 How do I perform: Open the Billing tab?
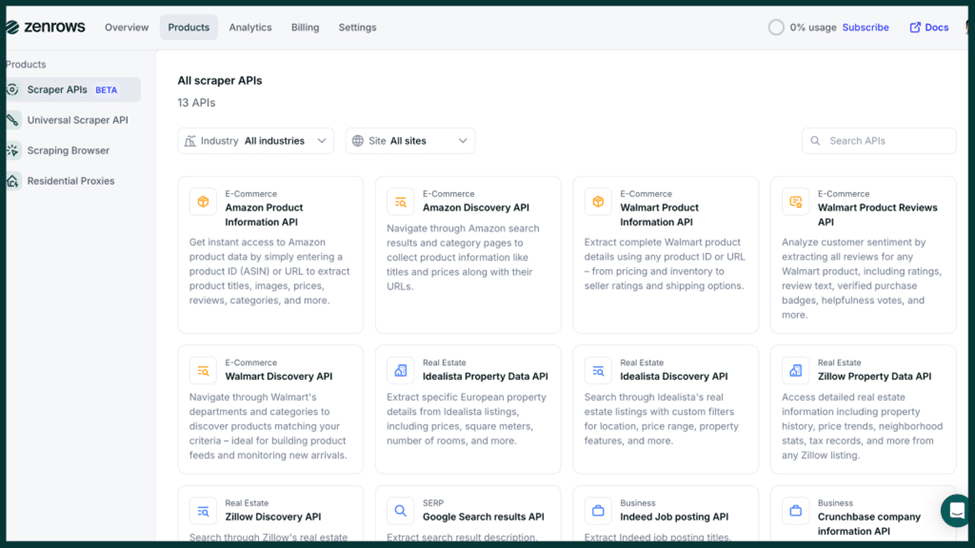click(305, 27)
